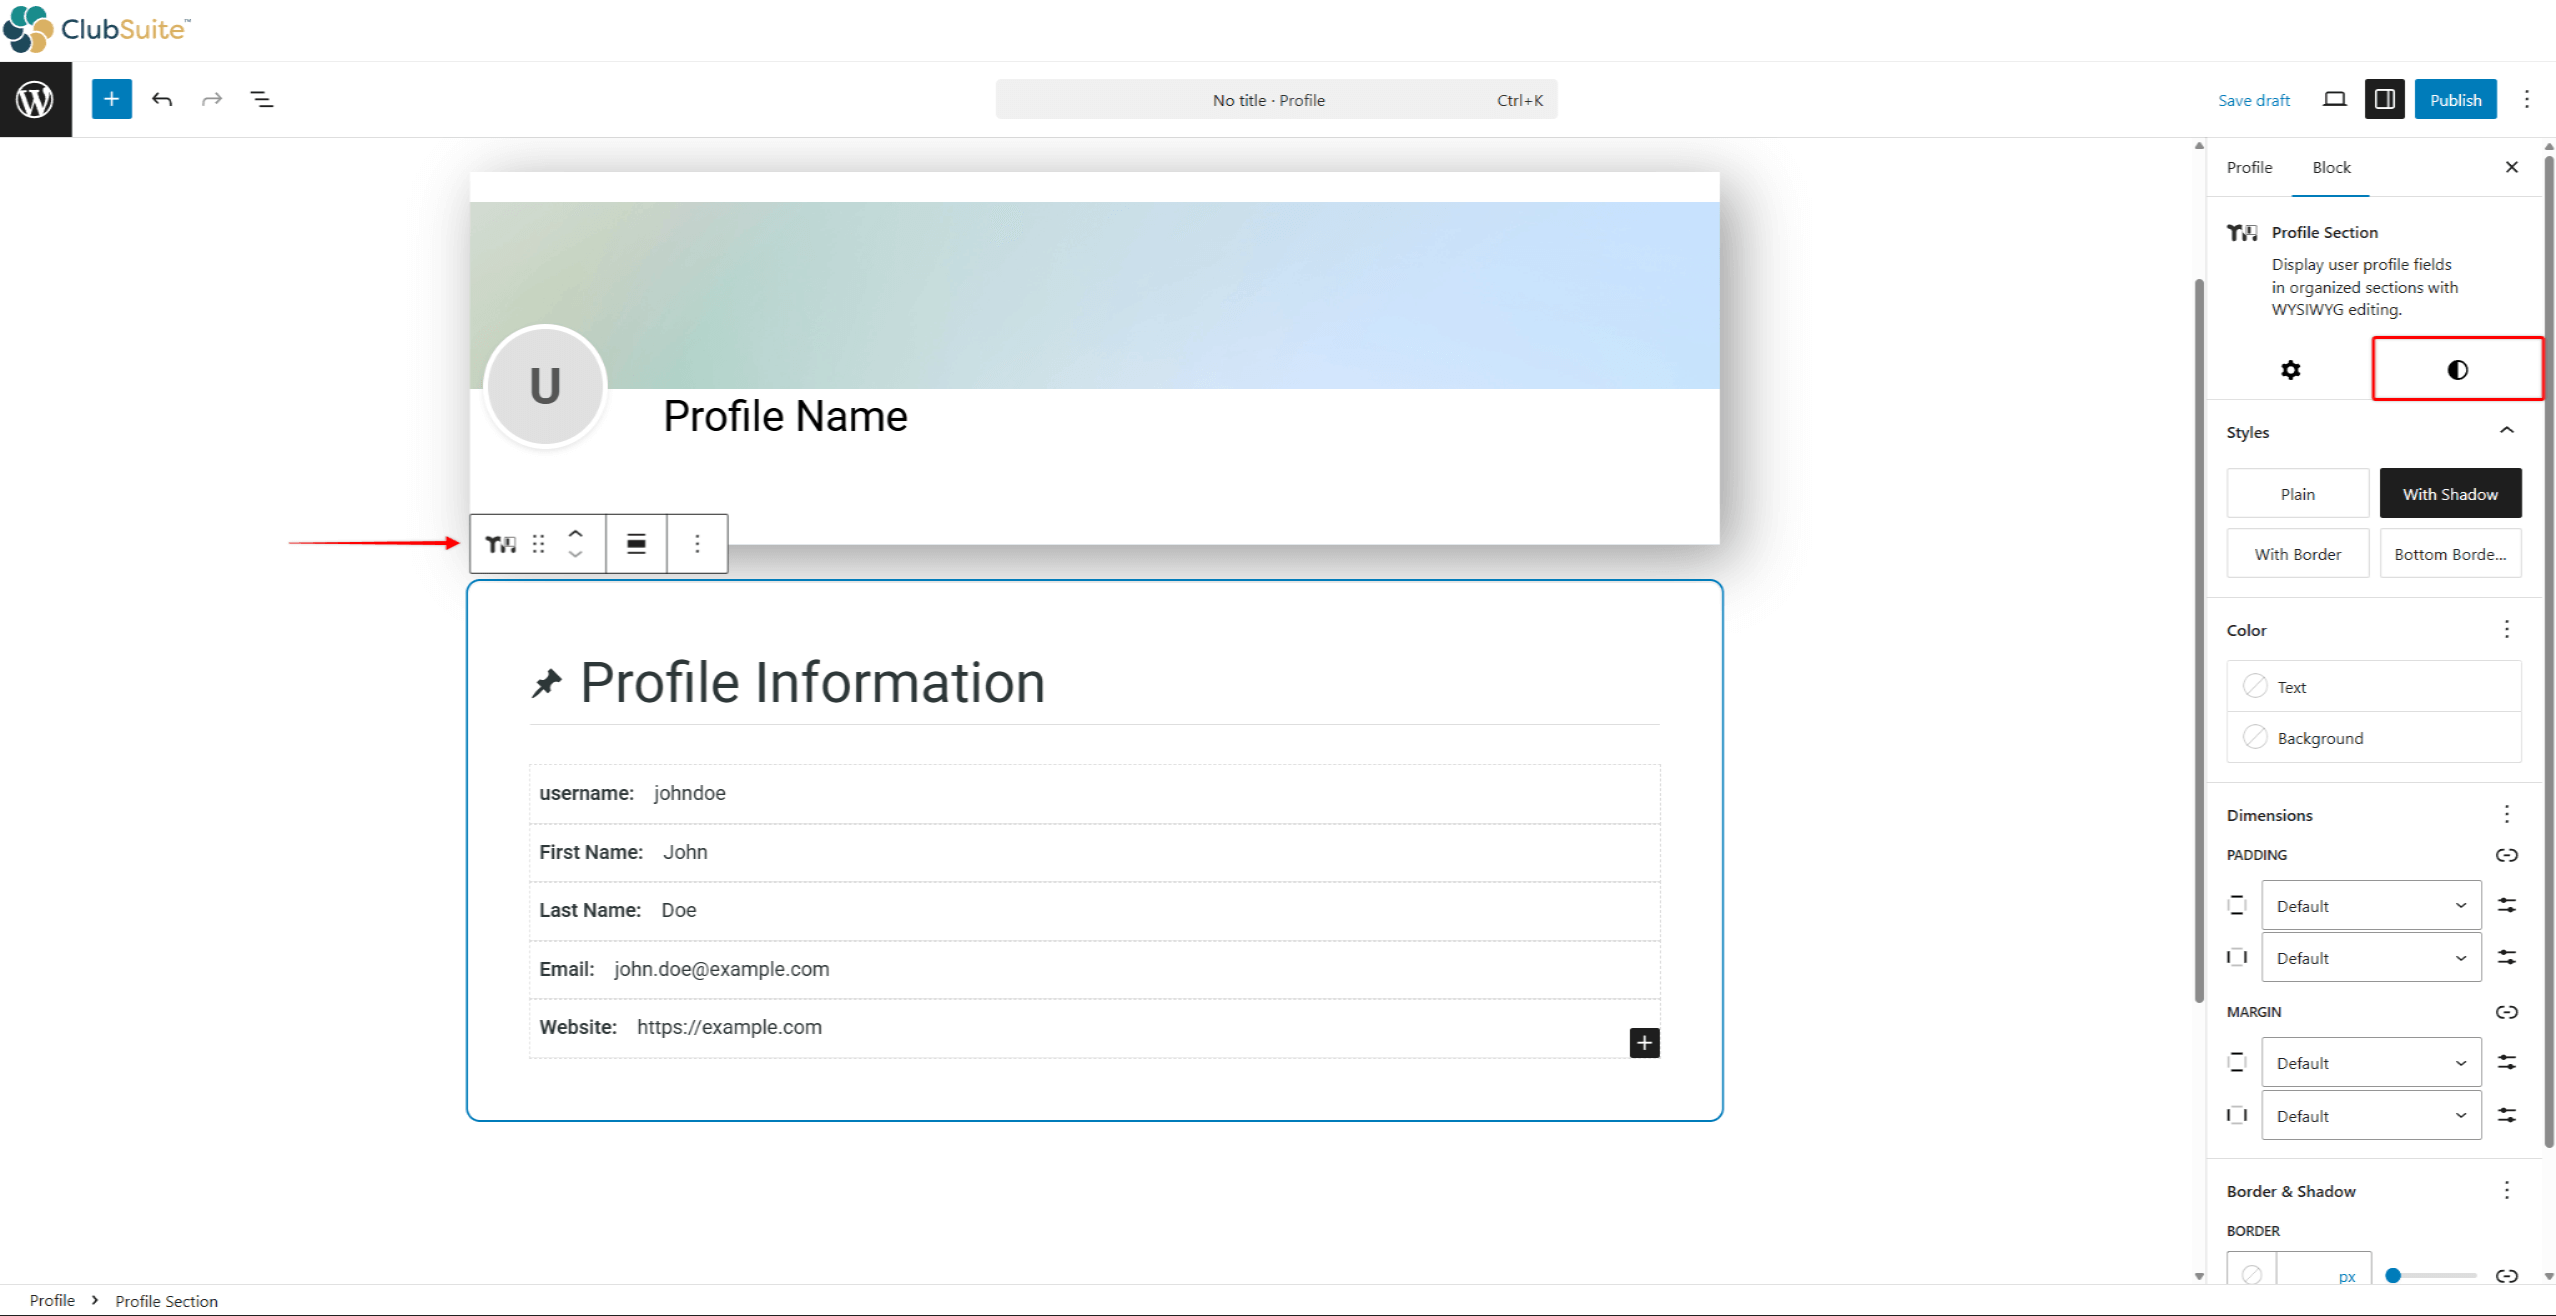The height and width of the screenshot is (1316, 2556).
Task: Toggle linked padding sides icon
Action: coord(2506,855)
